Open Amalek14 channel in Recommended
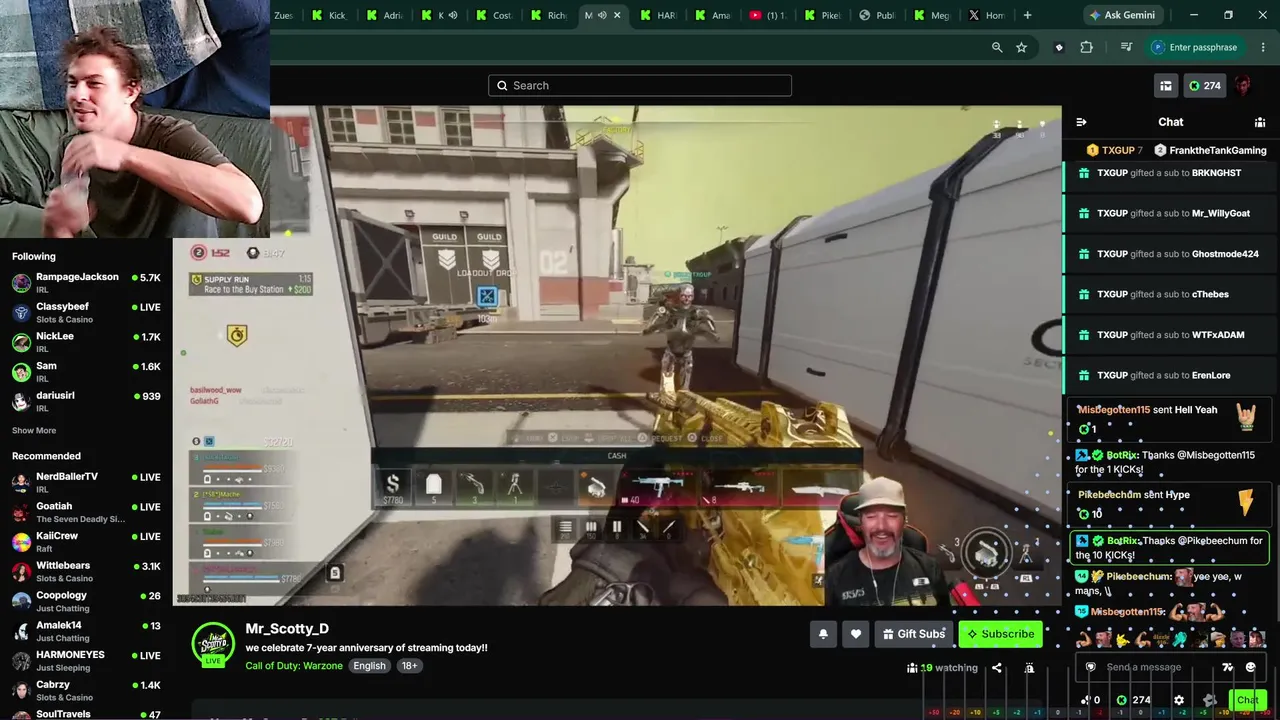 (86, 631)
